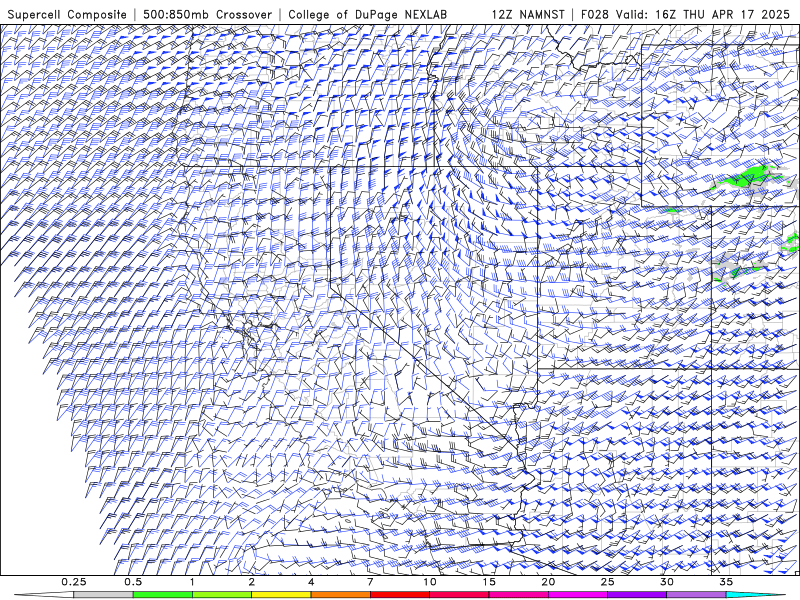The height and width of the screenshot is (600, 800).
Task: Click College of DuPage NEXLAB text
Action: point(368,14)
